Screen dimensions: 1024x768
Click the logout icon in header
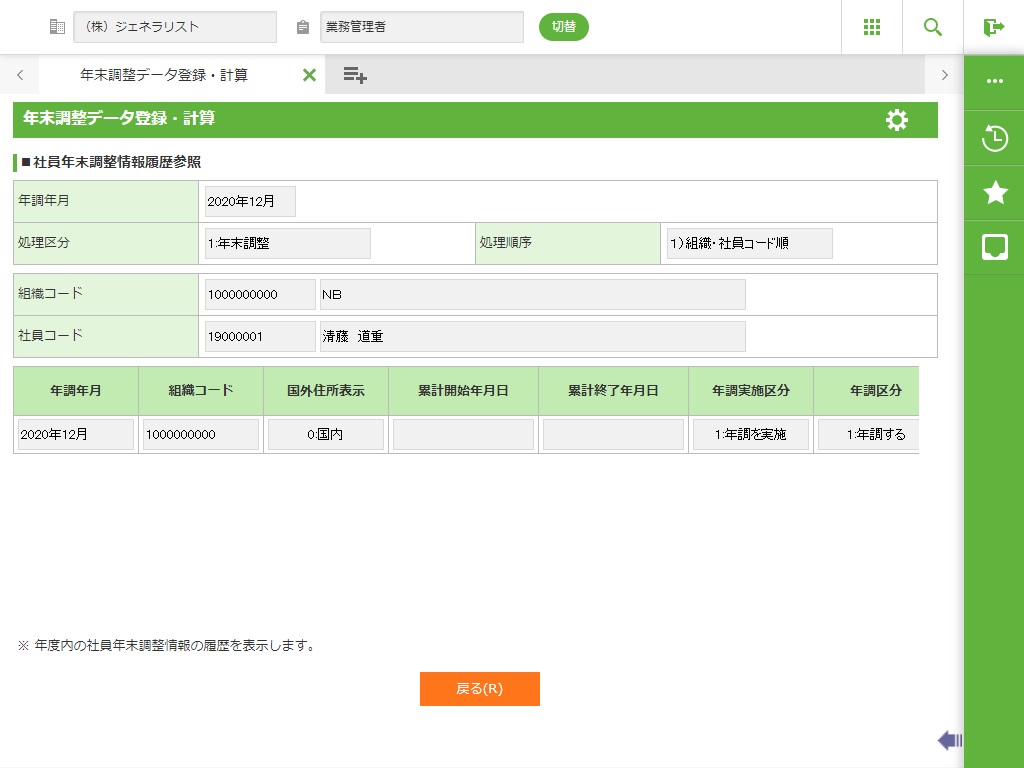point(993,27)
